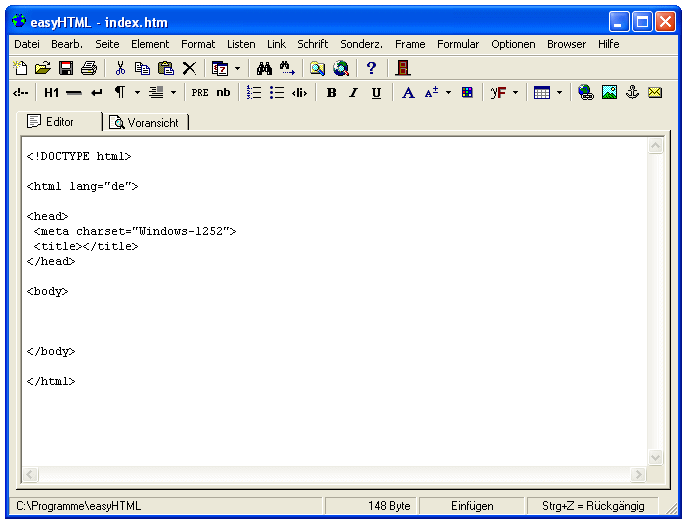Expand the date/time insert dropdown arrow
Image resolution: width=687 pixels, height=524 pixels.
click(237, 68)
